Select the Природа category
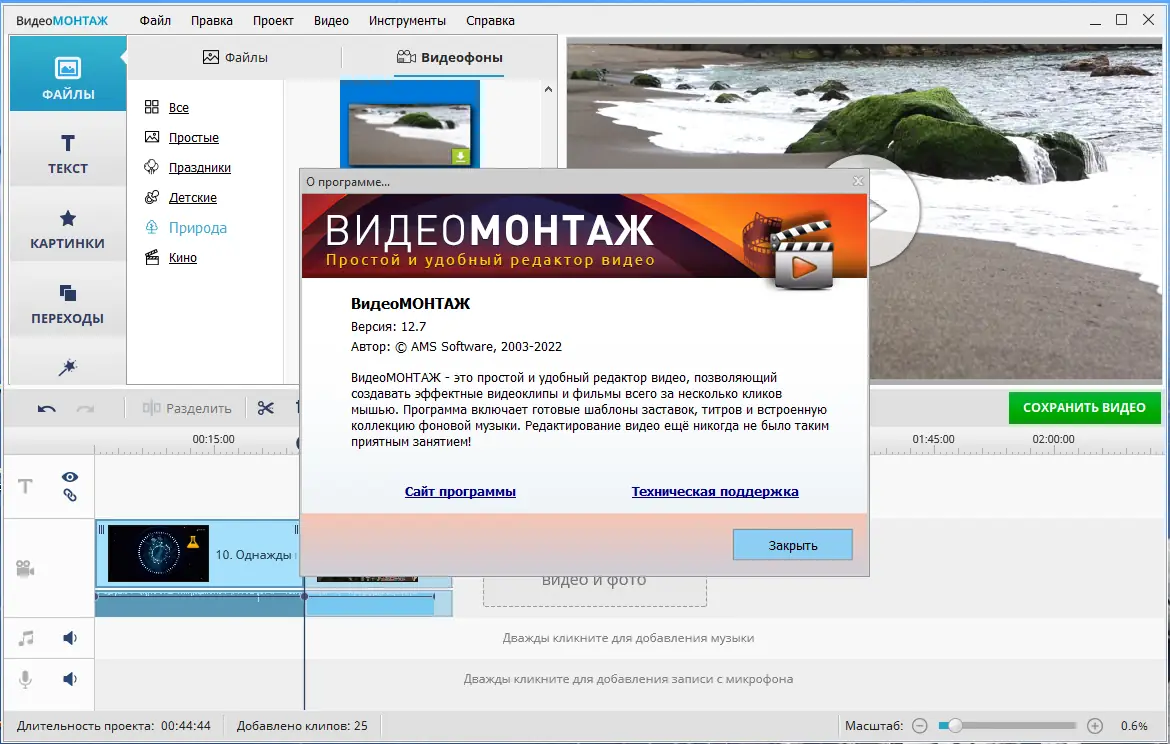The width and height of the screenshot is (1170, 744). [x=197, y=228]
